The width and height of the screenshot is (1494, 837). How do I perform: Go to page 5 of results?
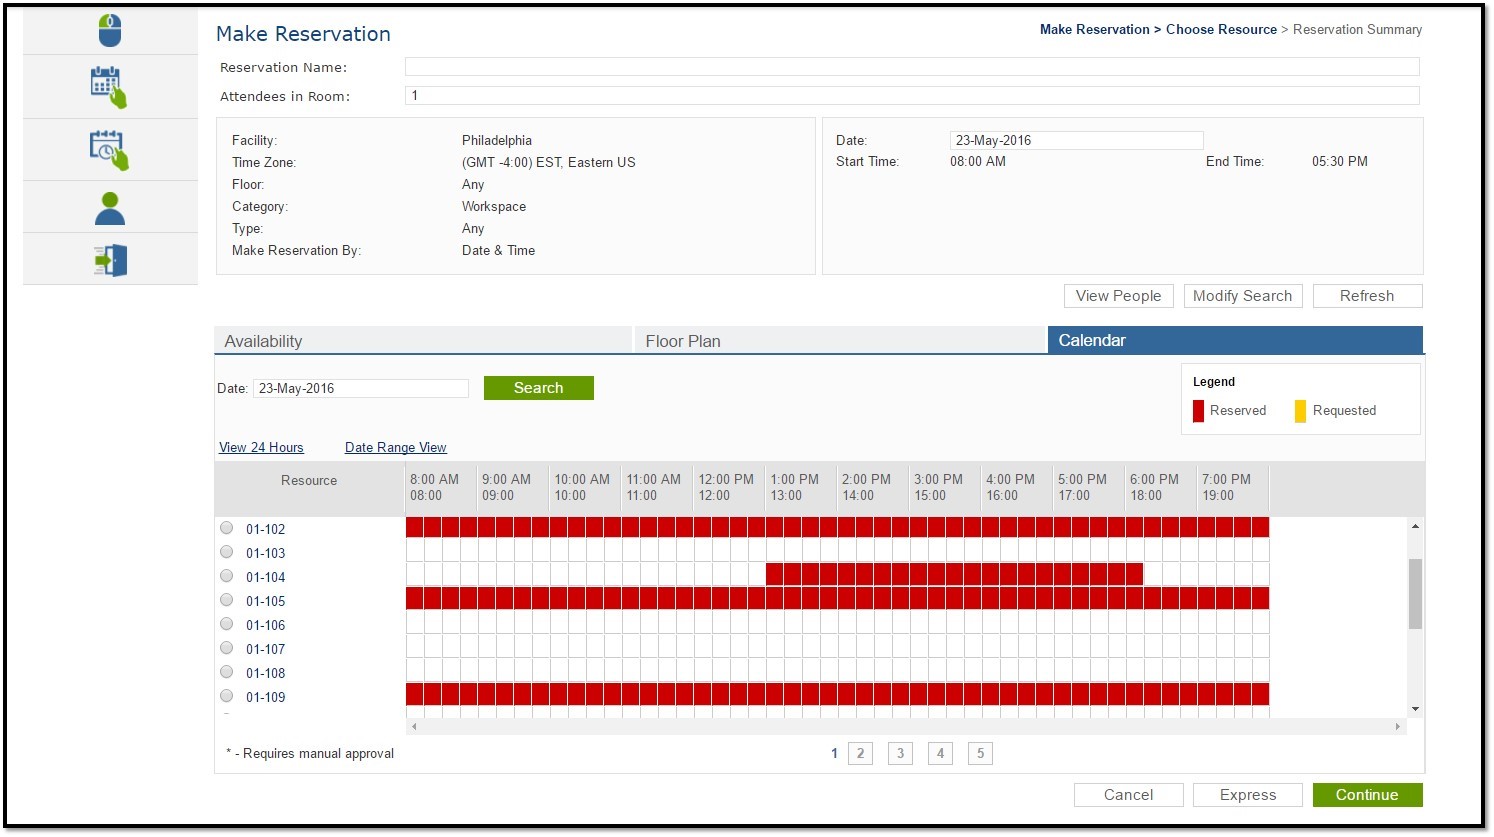980,754
